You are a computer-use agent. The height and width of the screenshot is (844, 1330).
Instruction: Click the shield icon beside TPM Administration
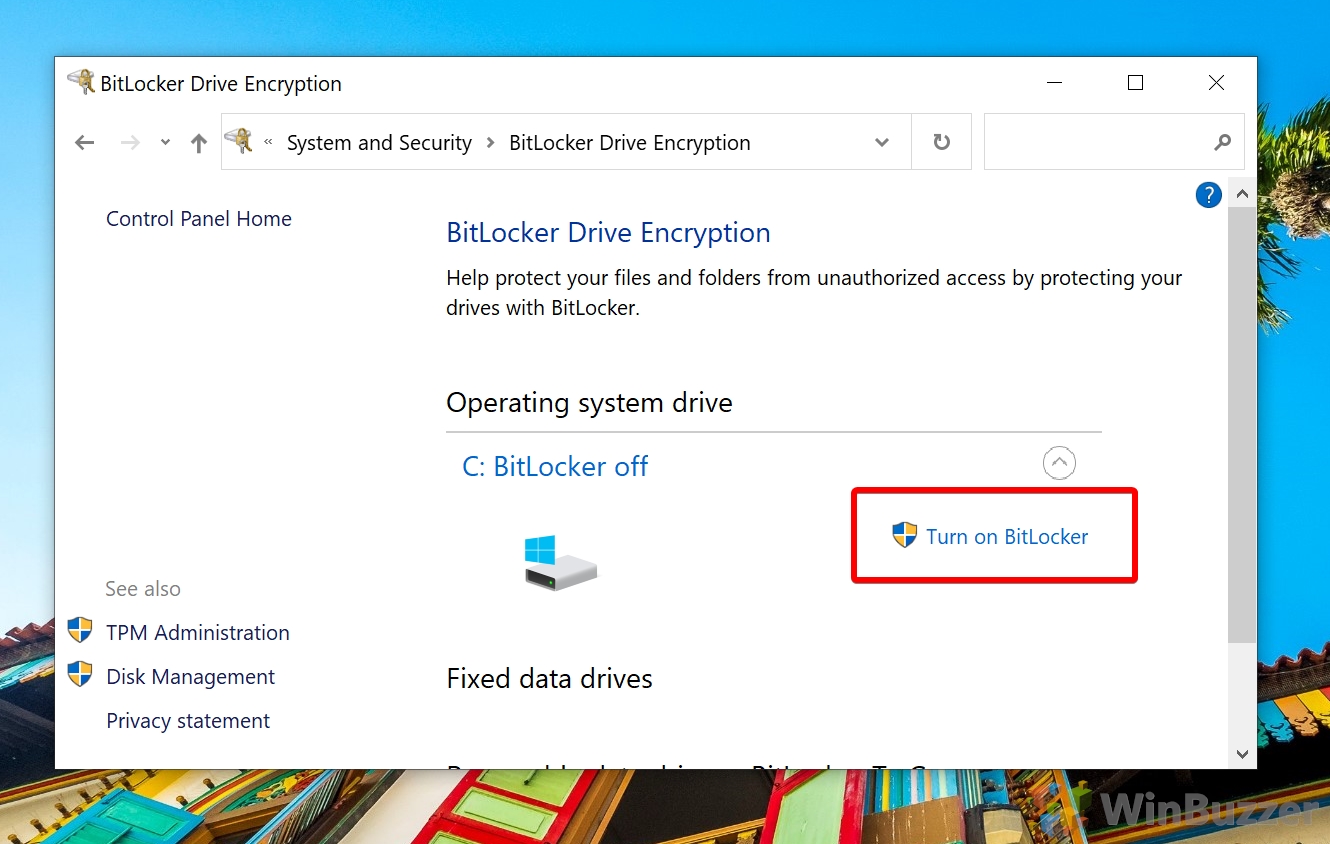[x=80, y=631]
